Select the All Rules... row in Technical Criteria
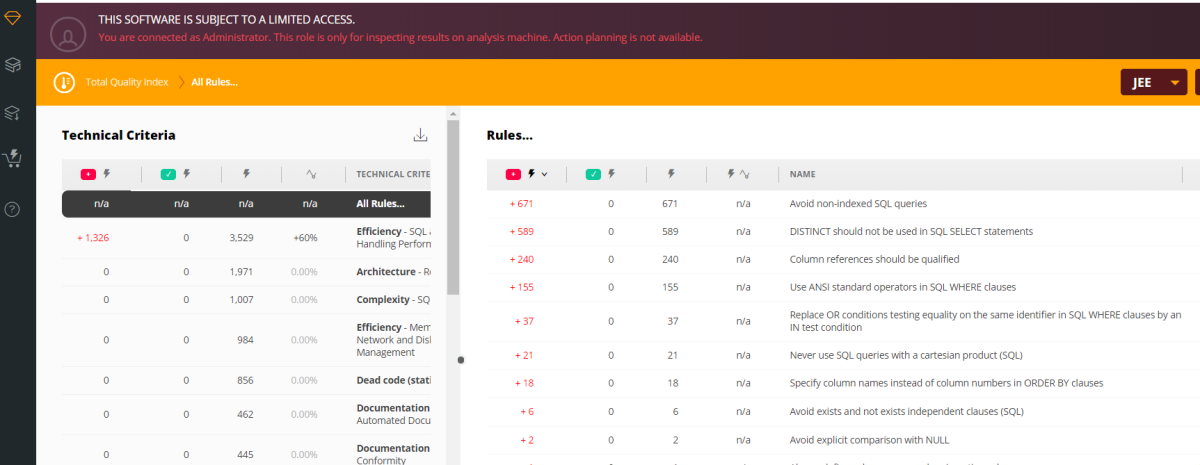The width and height of the screenshot is (1200, 465). tap(380, 204)
